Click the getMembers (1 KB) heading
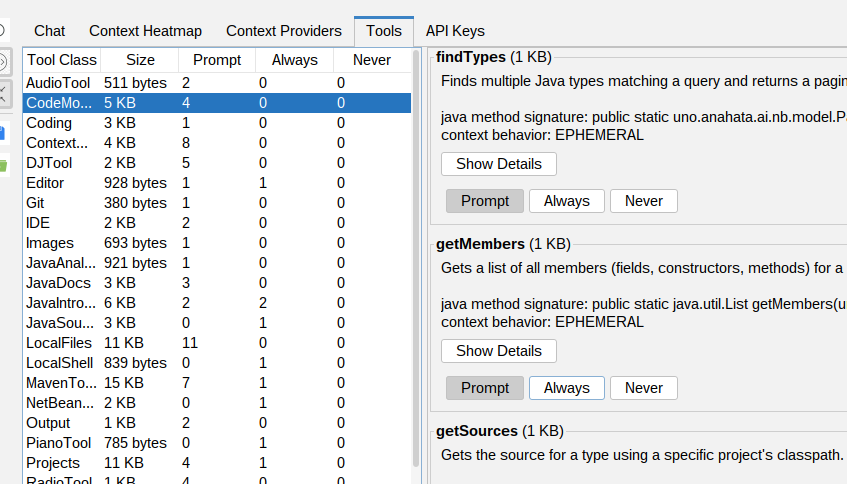Screen dimensions: 847x484 [x=503, y=244]
